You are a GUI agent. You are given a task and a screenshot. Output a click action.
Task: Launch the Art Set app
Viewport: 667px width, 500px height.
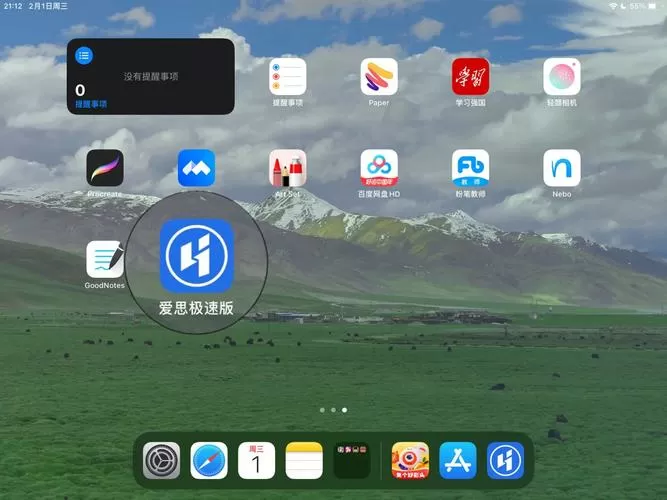point(288,168)
